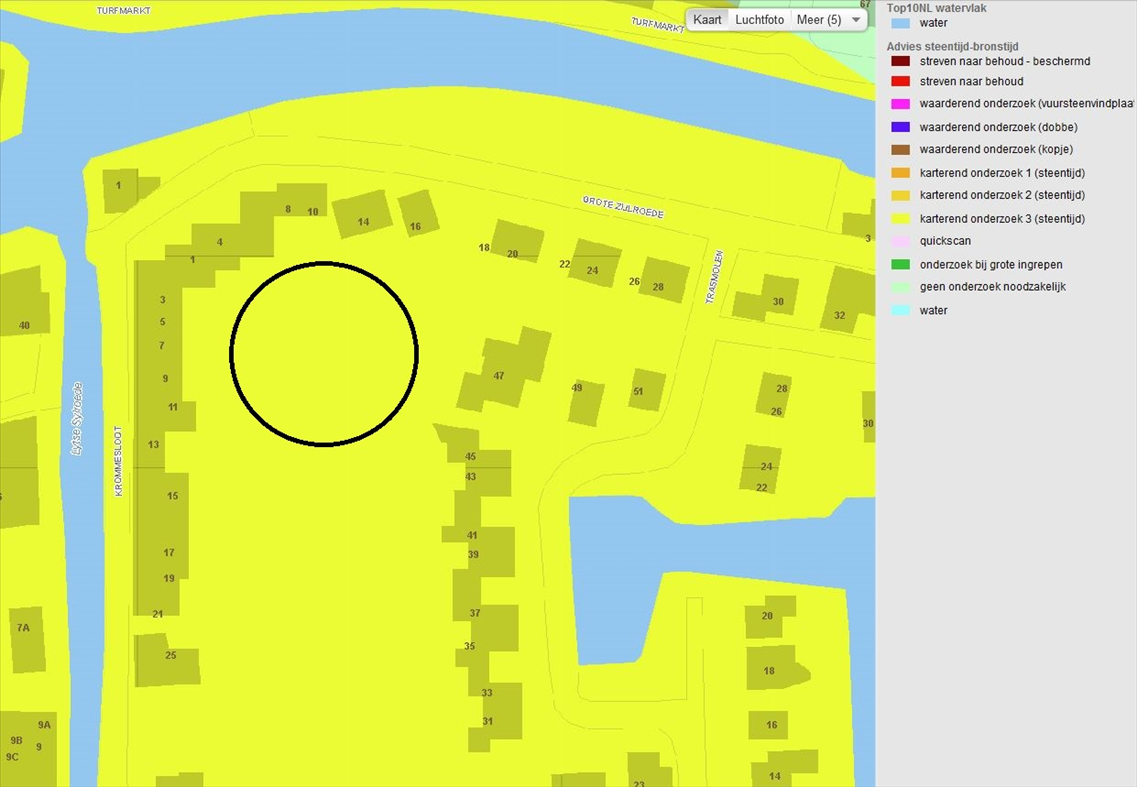Click the 'karterend onderzoek 2 (steentijd)' swatch
1137x787 pixels.
901,195
